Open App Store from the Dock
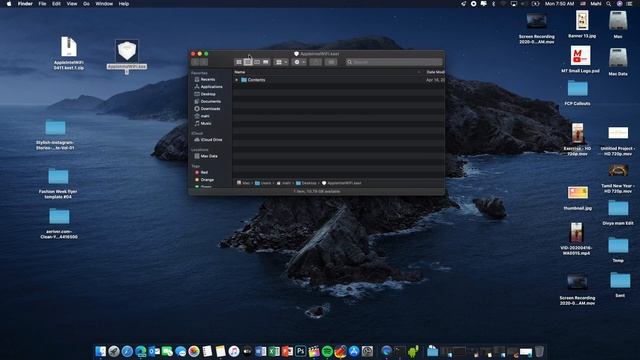640x360 pixels. [x=354, y=351]
